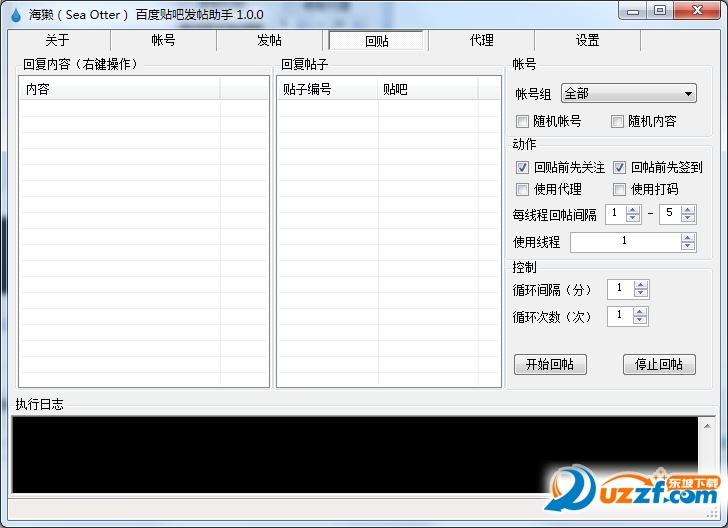Switch to the 代理 tab
728x528 pixels.
tap(481, 40)
